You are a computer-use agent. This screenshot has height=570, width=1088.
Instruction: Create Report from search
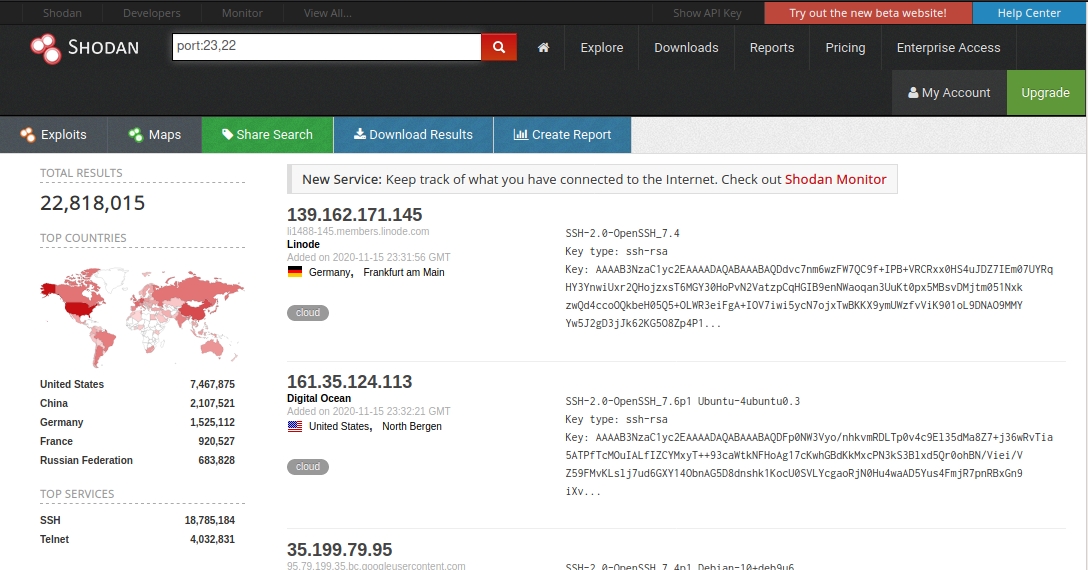click(x=562, y=135)
